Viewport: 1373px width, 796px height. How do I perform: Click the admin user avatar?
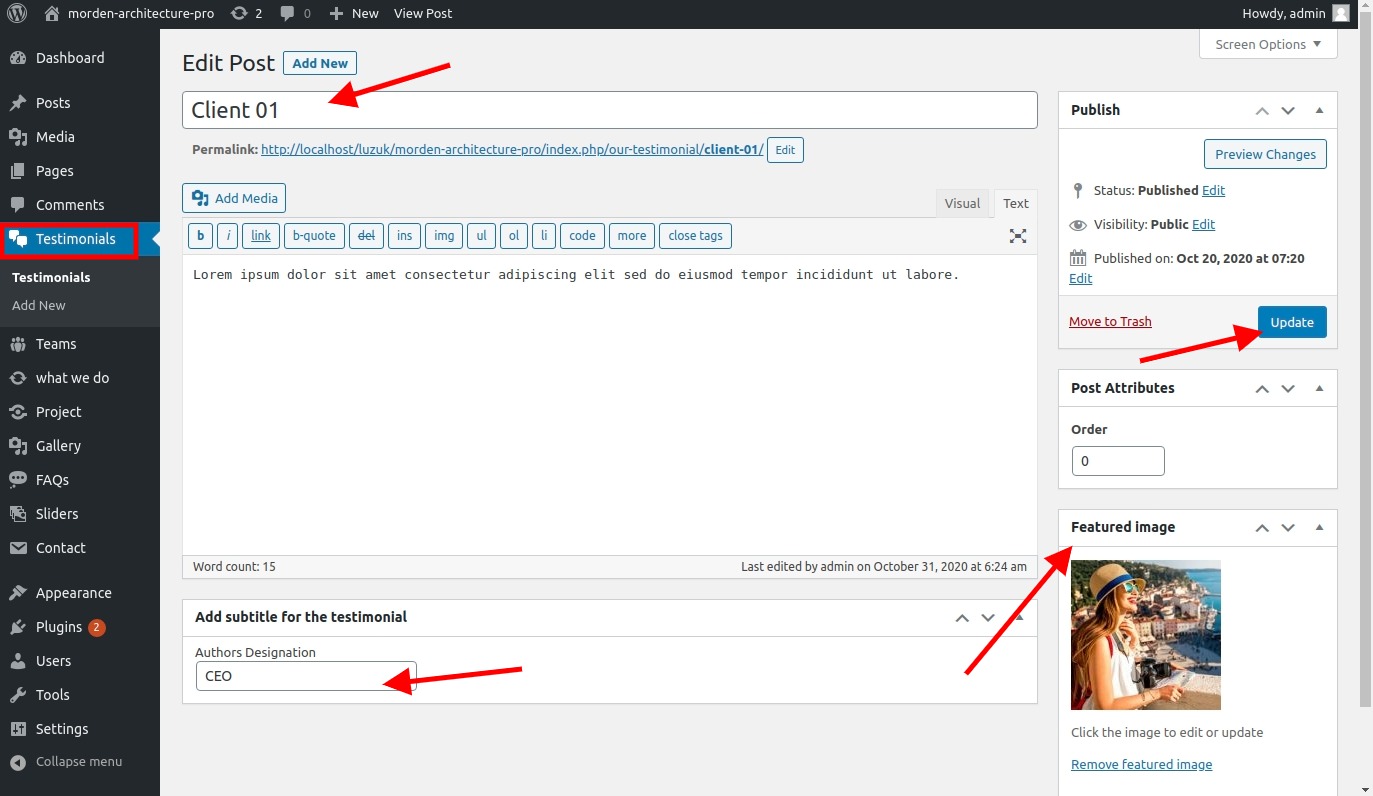[x=1341, y=13]
